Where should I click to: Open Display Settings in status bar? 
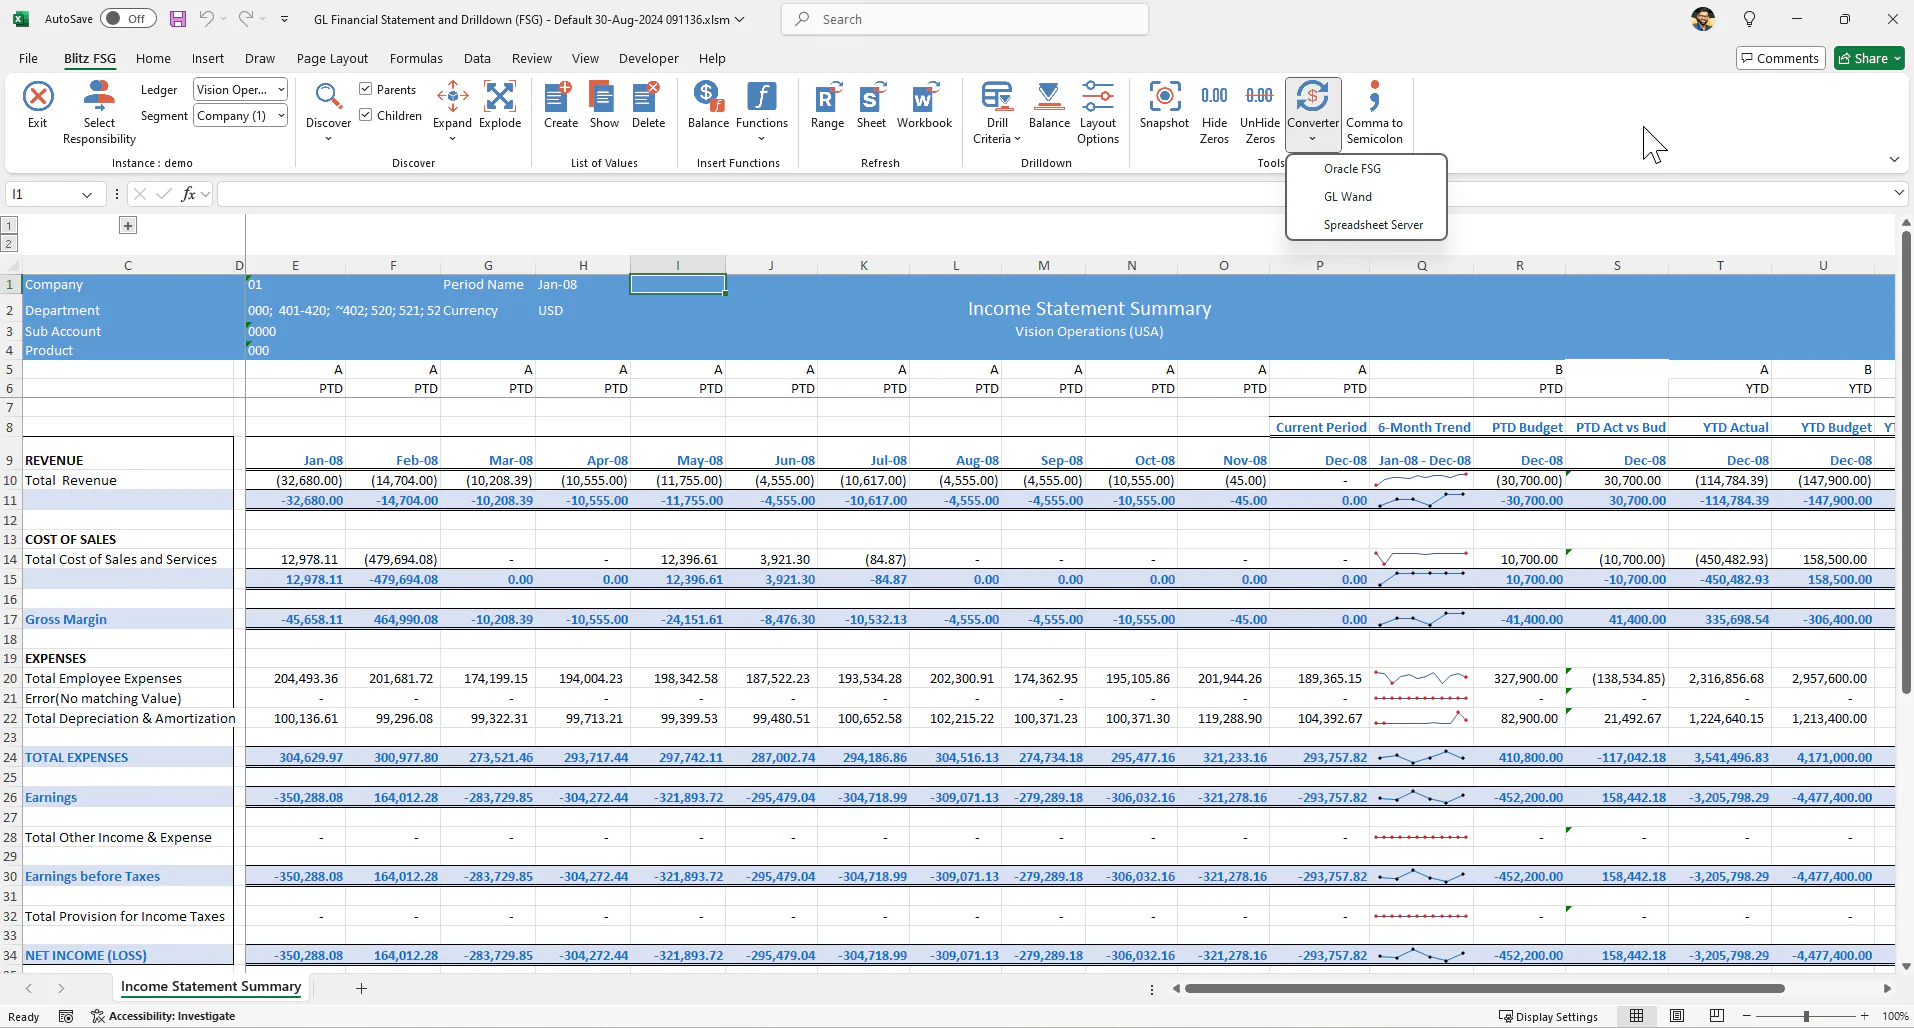1548,1016
